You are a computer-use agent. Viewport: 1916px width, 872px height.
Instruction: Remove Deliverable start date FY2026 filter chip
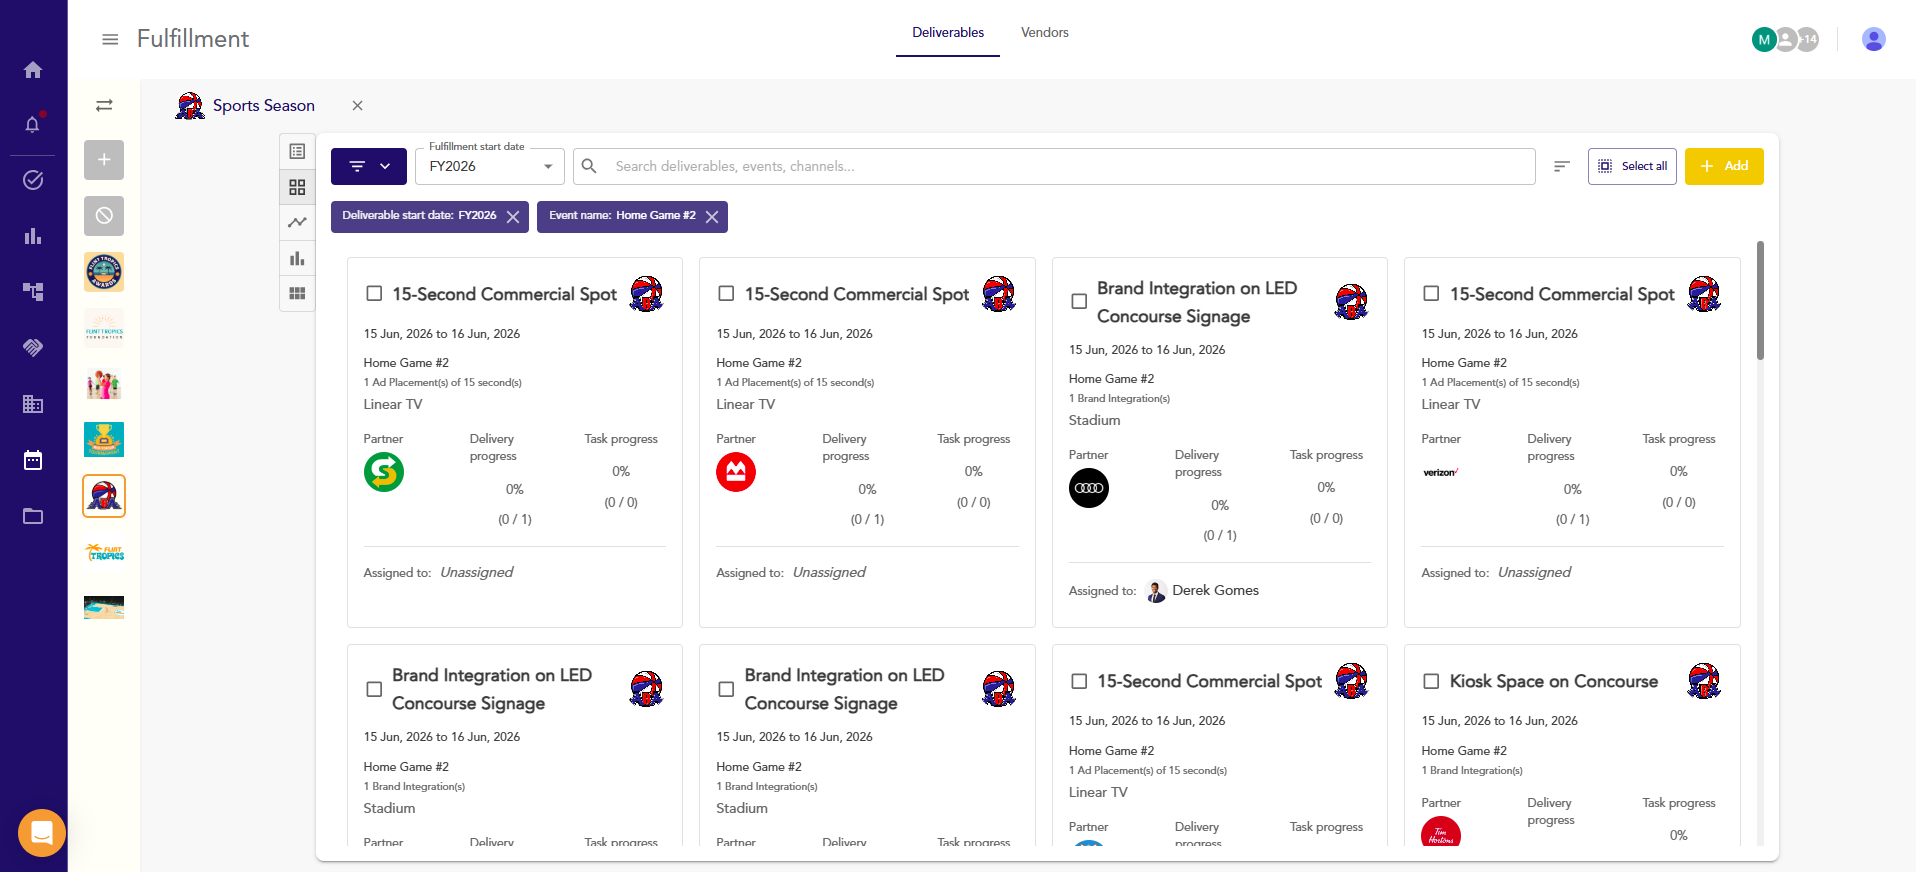coord(513,217)
